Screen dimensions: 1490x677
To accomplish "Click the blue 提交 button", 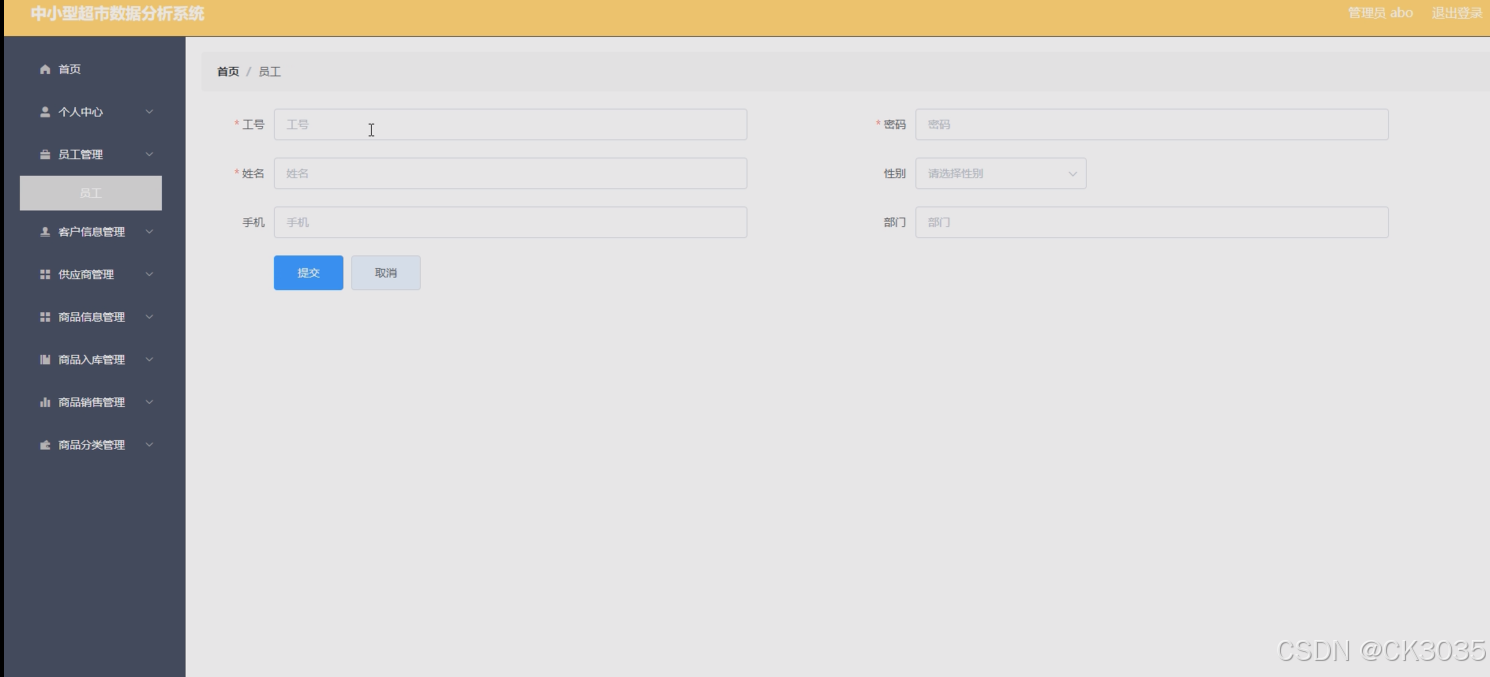I will (308, 273).
